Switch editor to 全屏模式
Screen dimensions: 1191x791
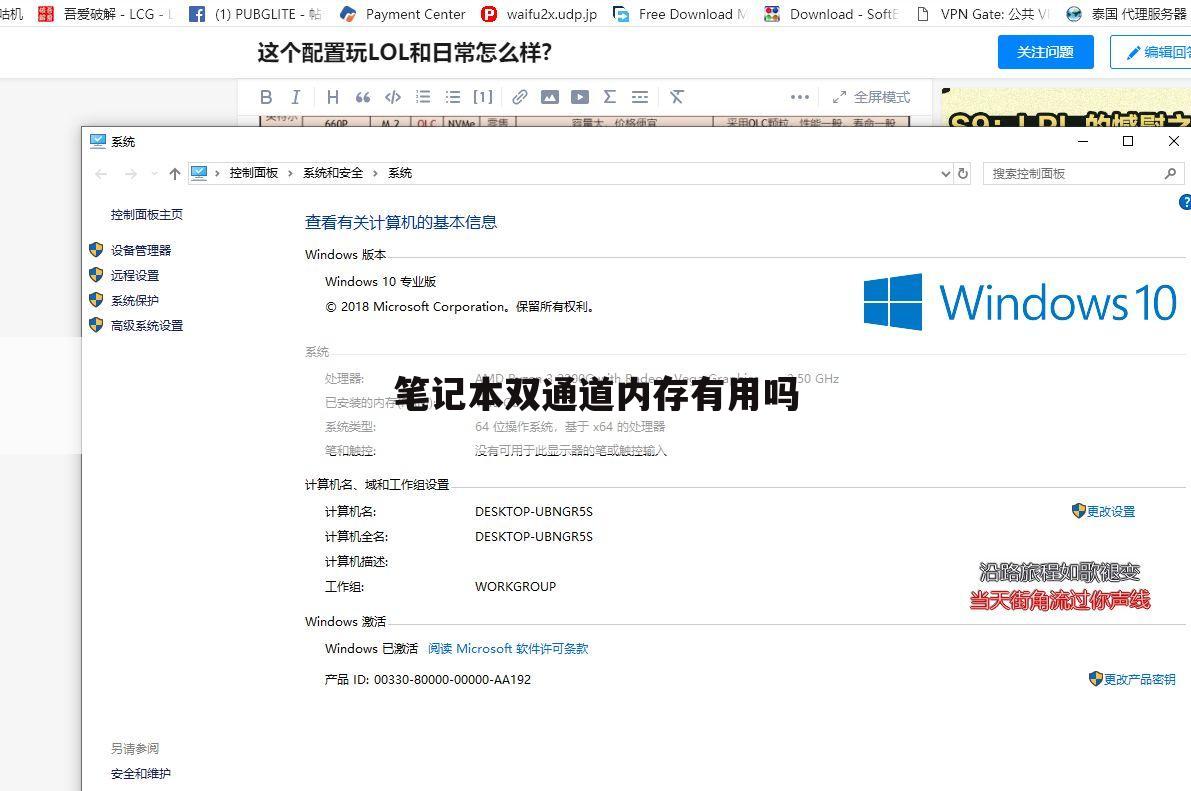[x=871, y=97]
